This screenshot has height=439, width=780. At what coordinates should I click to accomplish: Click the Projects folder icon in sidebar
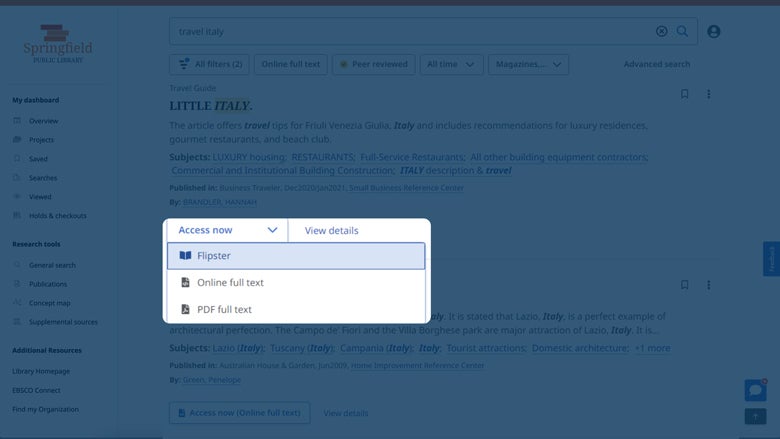click(17, 140)
